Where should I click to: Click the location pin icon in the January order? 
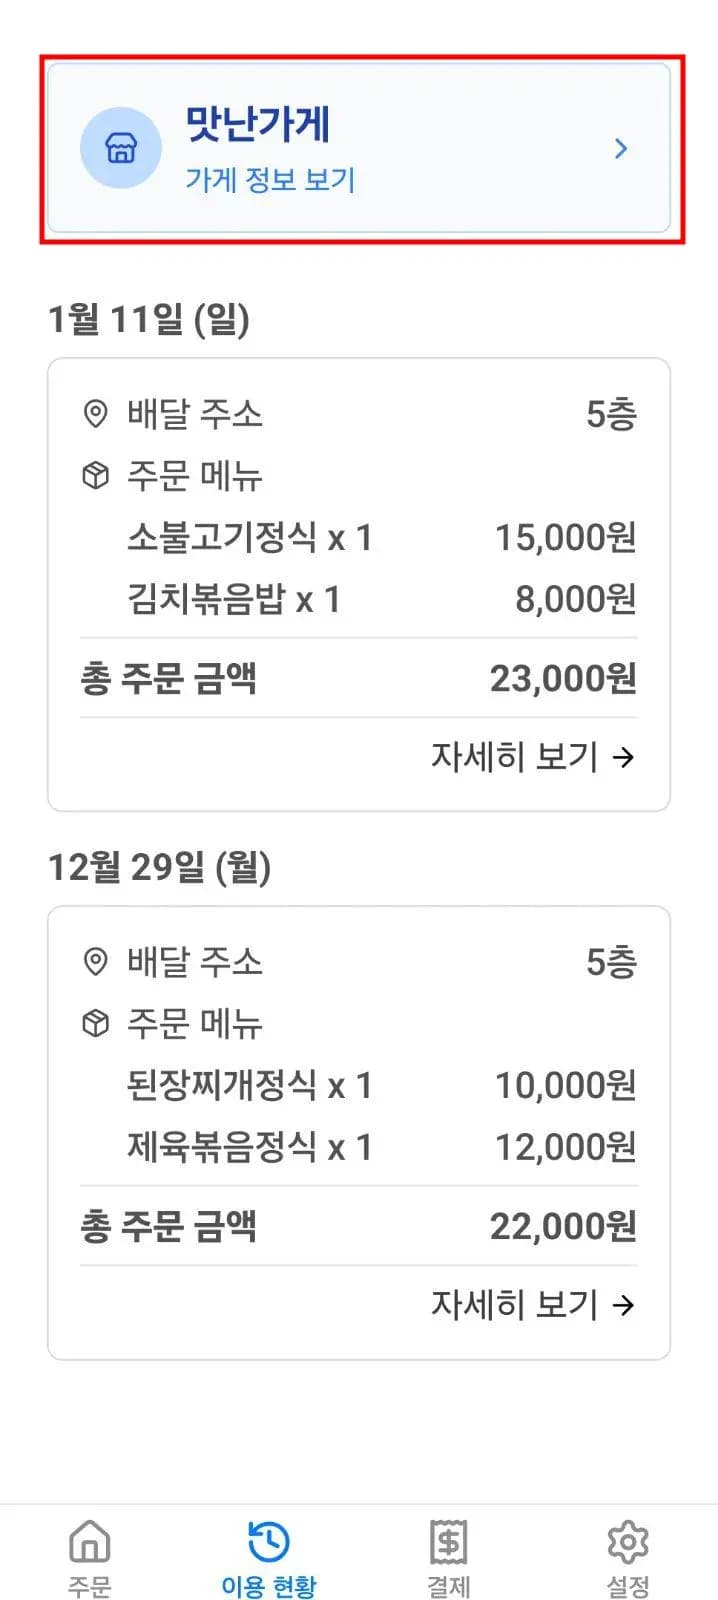pos(96,415)
